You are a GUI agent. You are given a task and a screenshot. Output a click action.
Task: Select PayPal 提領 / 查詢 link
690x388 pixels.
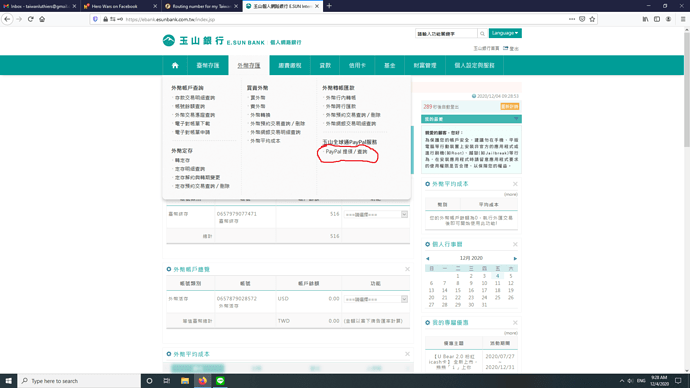click(x=346, y=152)
